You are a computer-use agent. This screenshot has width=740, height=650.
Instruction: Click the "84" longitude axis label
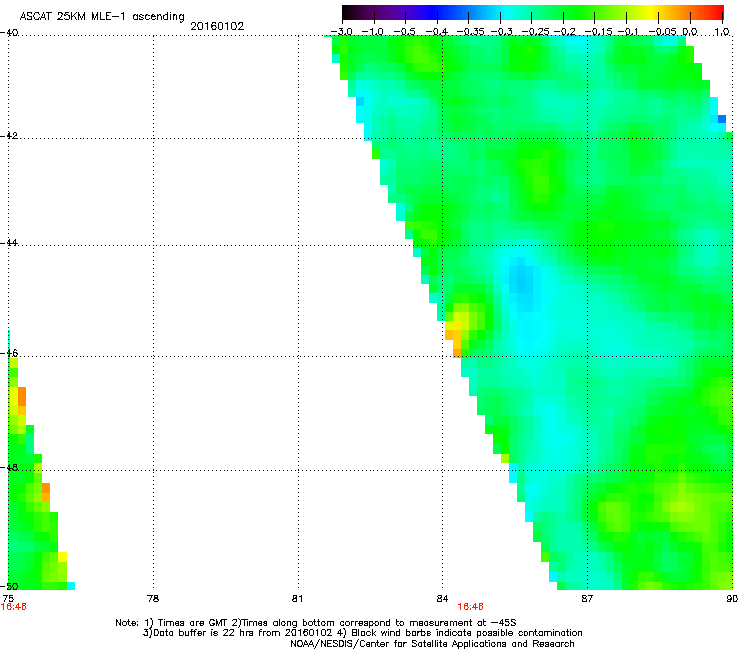tap(442, 599)
